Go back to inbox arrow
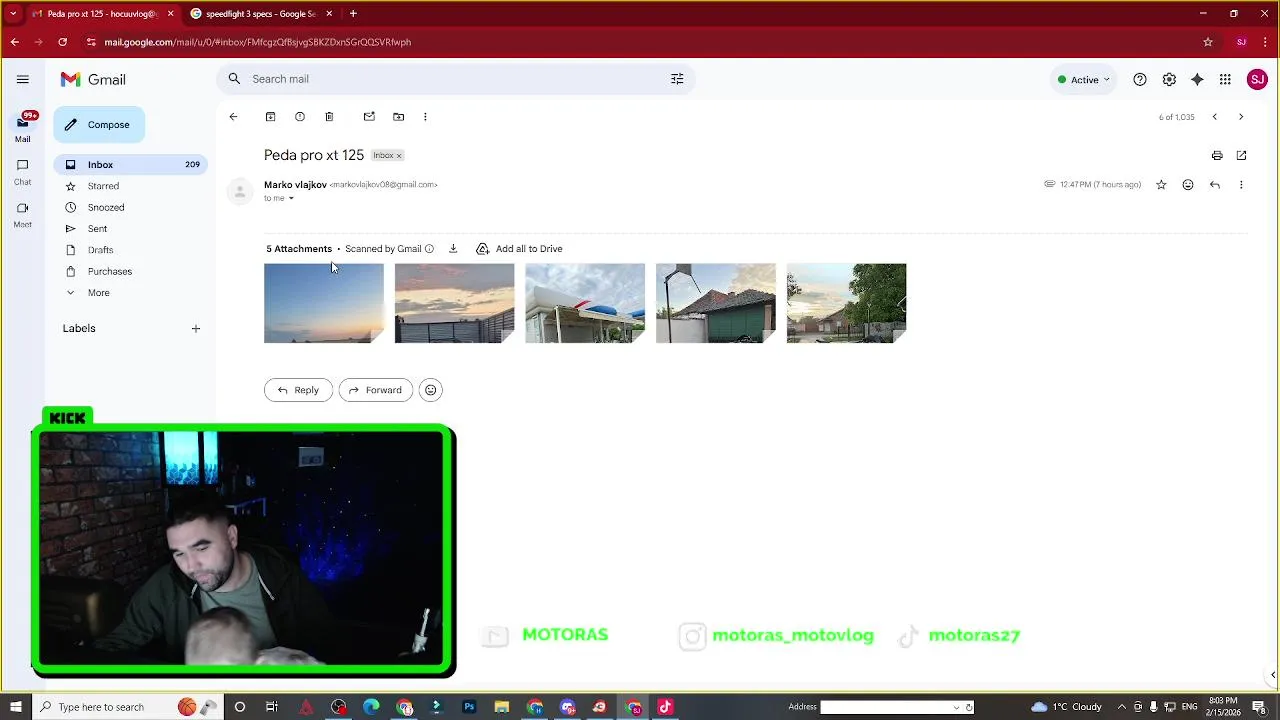The width and height of the screenshot is (1280, 720). (x=233, y=117)
